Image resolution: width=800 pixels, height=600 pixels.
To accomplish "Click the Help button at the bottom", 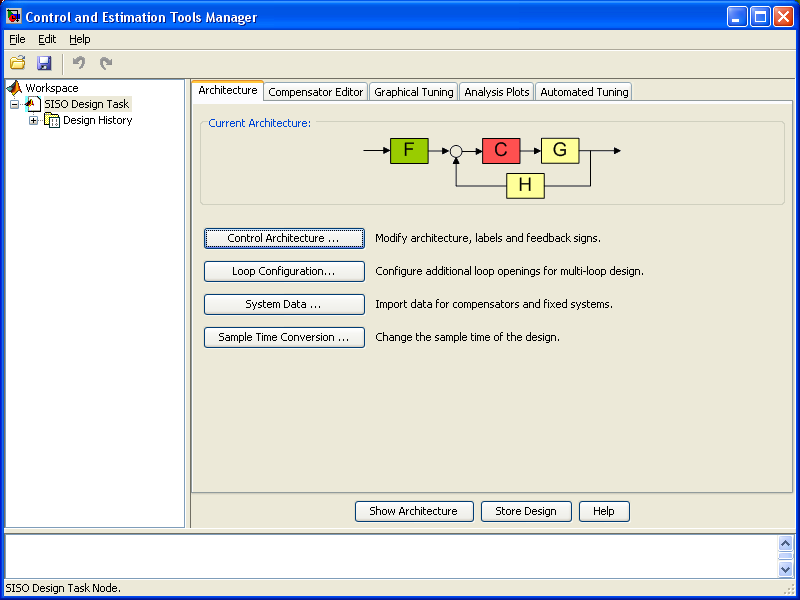I will [x=604, y=511].
